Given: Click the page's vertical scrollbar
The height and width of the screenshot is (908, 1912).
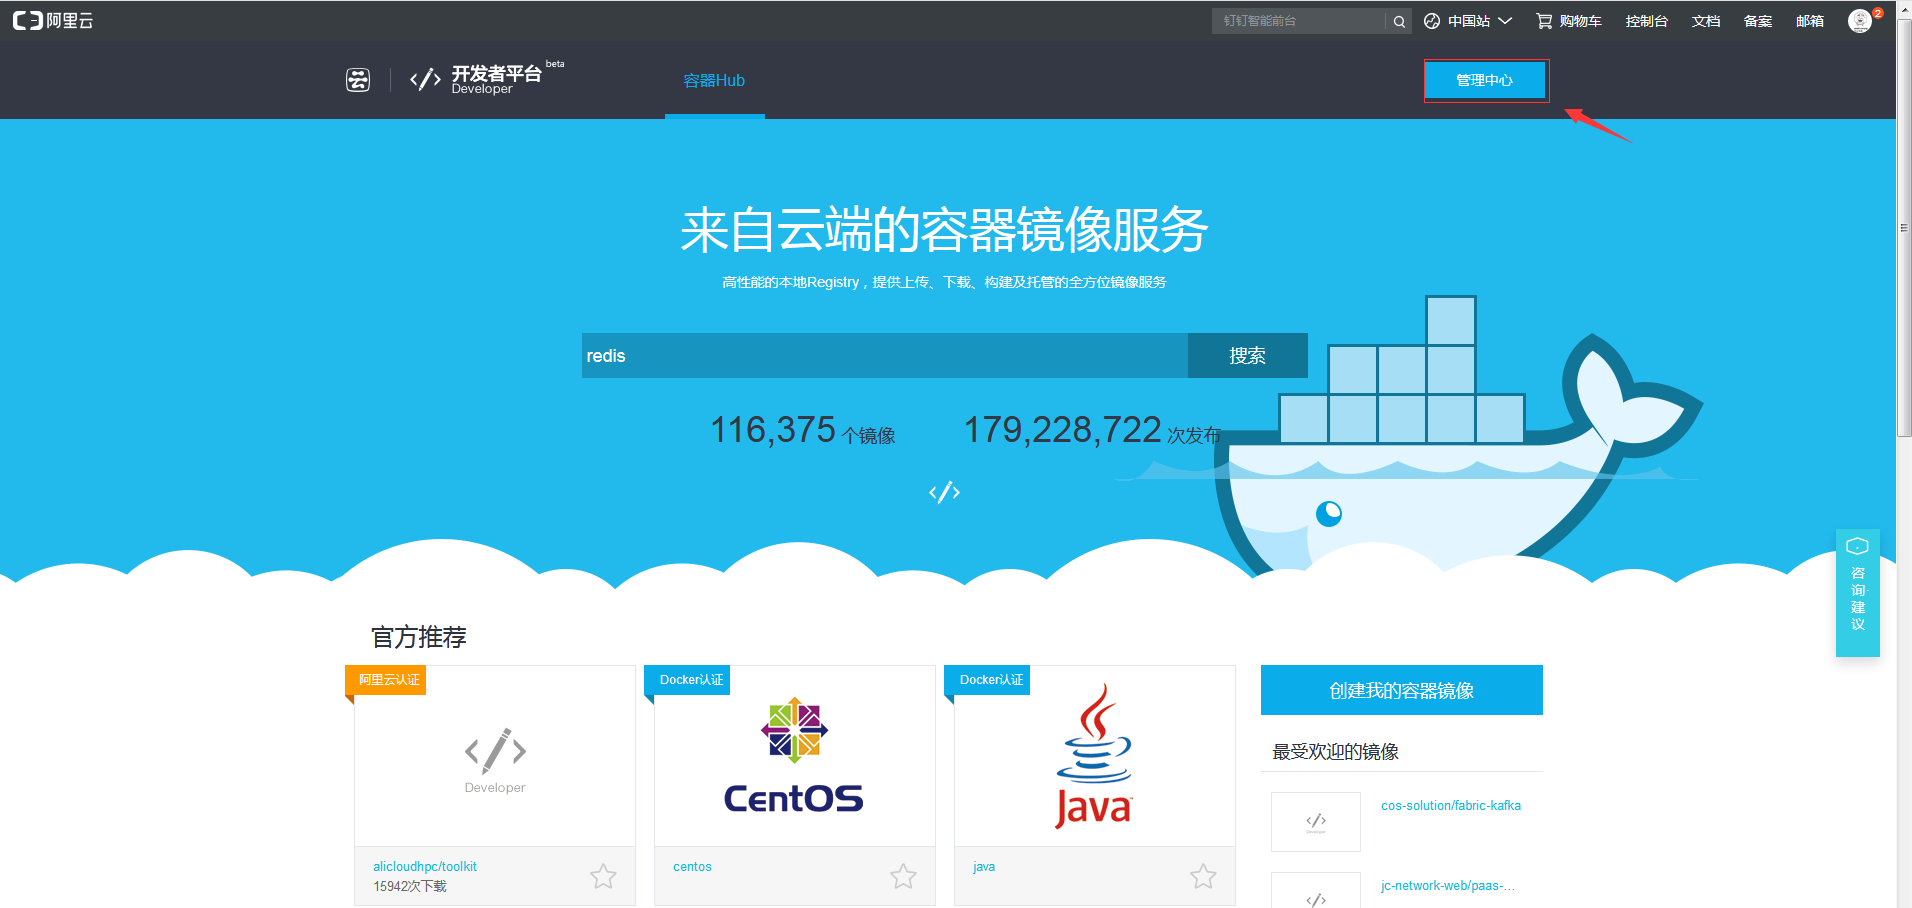Looking at the screenshot, I should 1904,228.
